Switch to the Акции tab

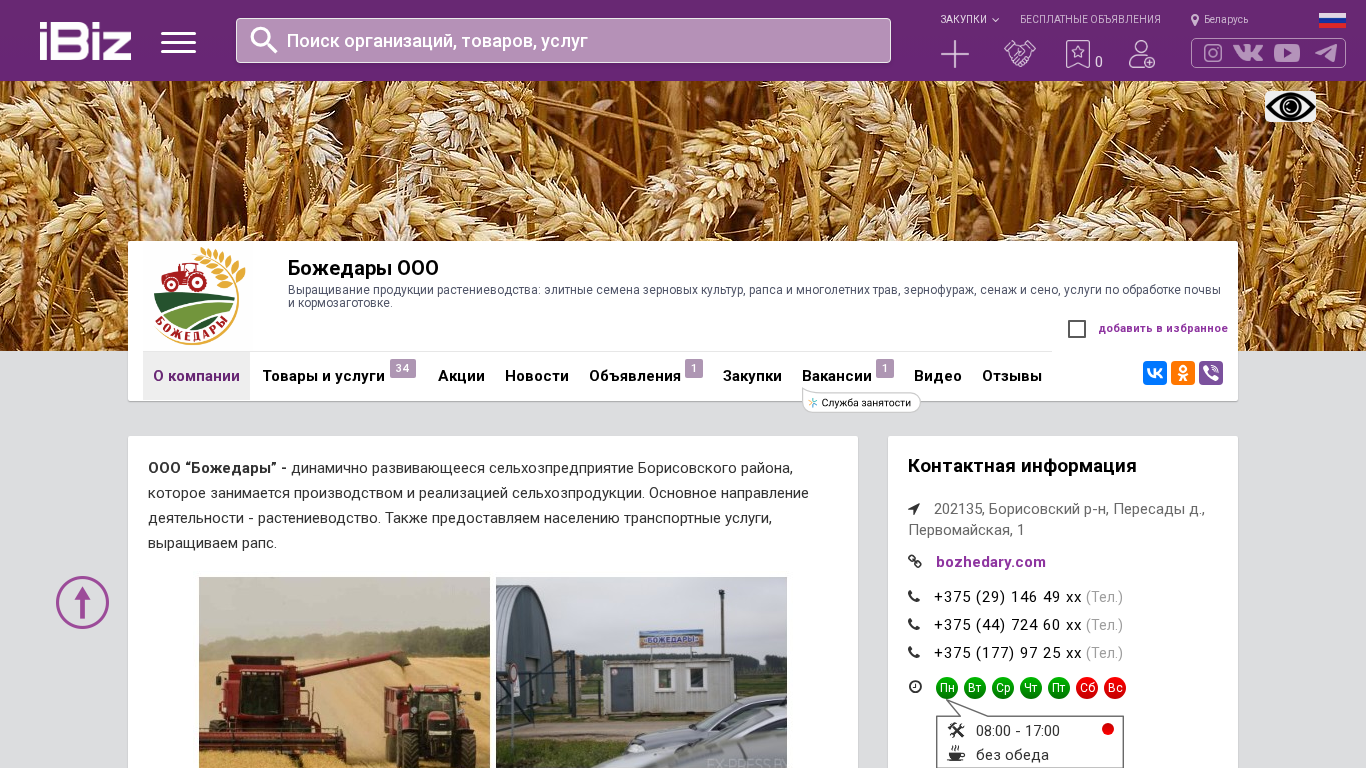(x=461, y=376)
